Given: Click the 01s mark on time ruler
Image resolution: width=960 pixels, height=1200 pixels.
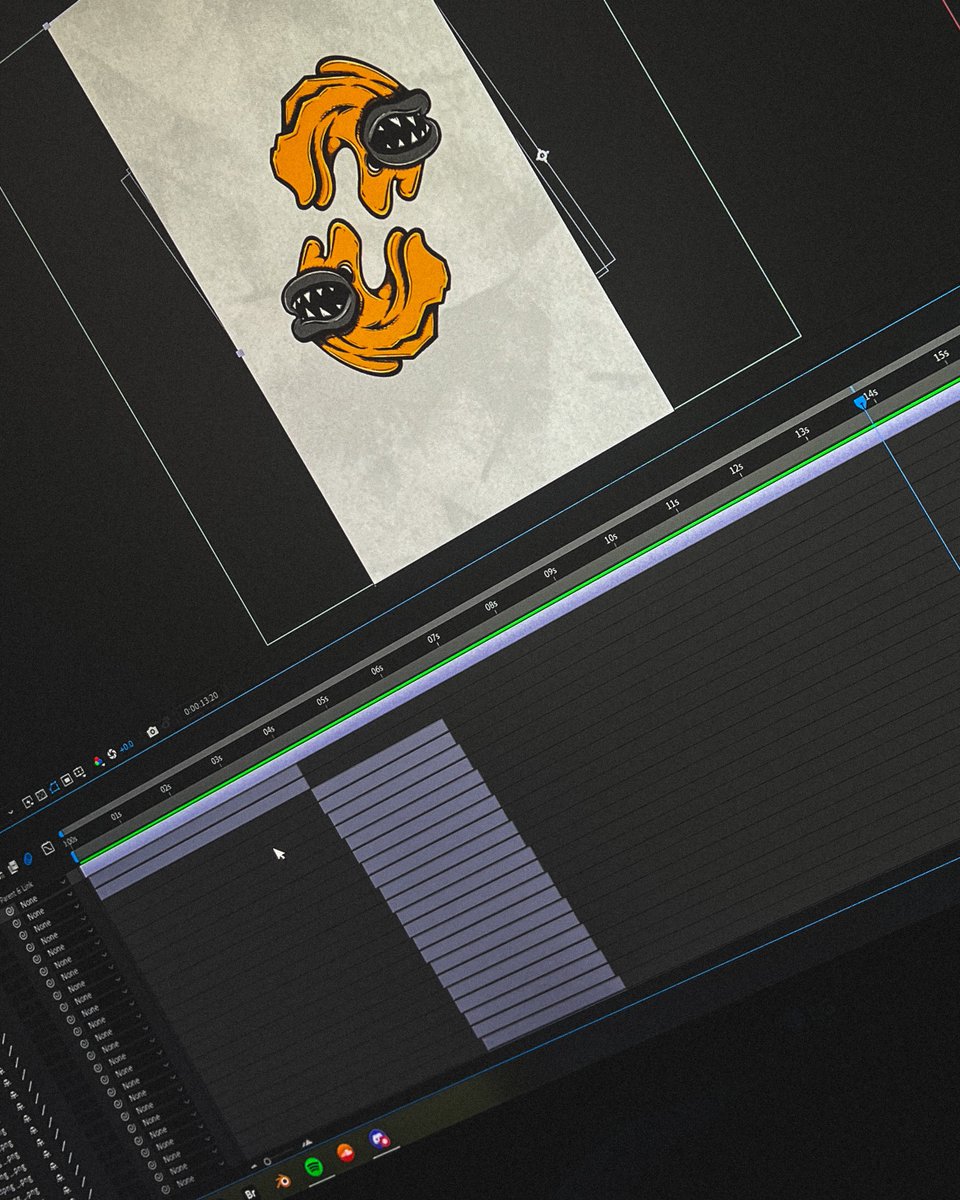Looking at the screenshot, I should pos(116,816).
